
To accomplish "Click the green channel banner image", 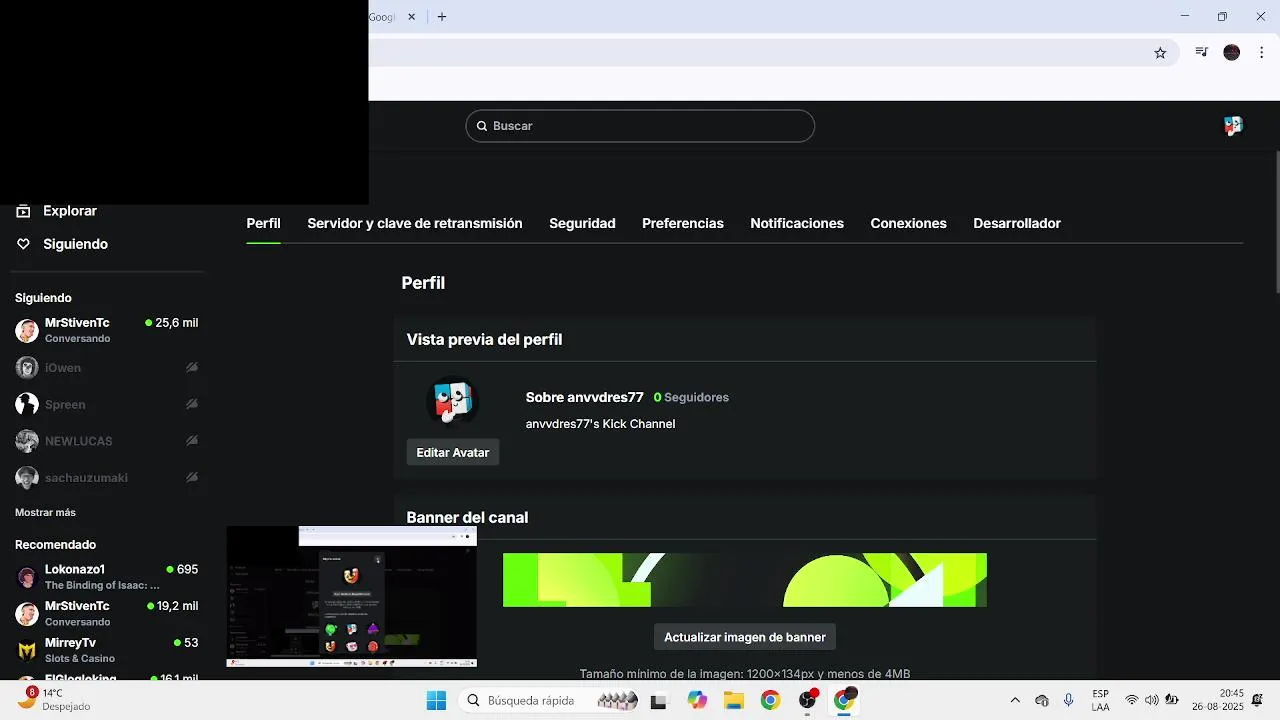I will [x=745, y=580].
